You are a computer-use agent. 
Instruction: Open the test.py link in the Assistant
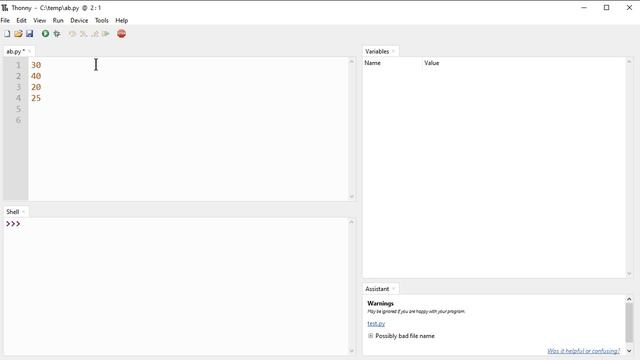(x=376, y=324)
